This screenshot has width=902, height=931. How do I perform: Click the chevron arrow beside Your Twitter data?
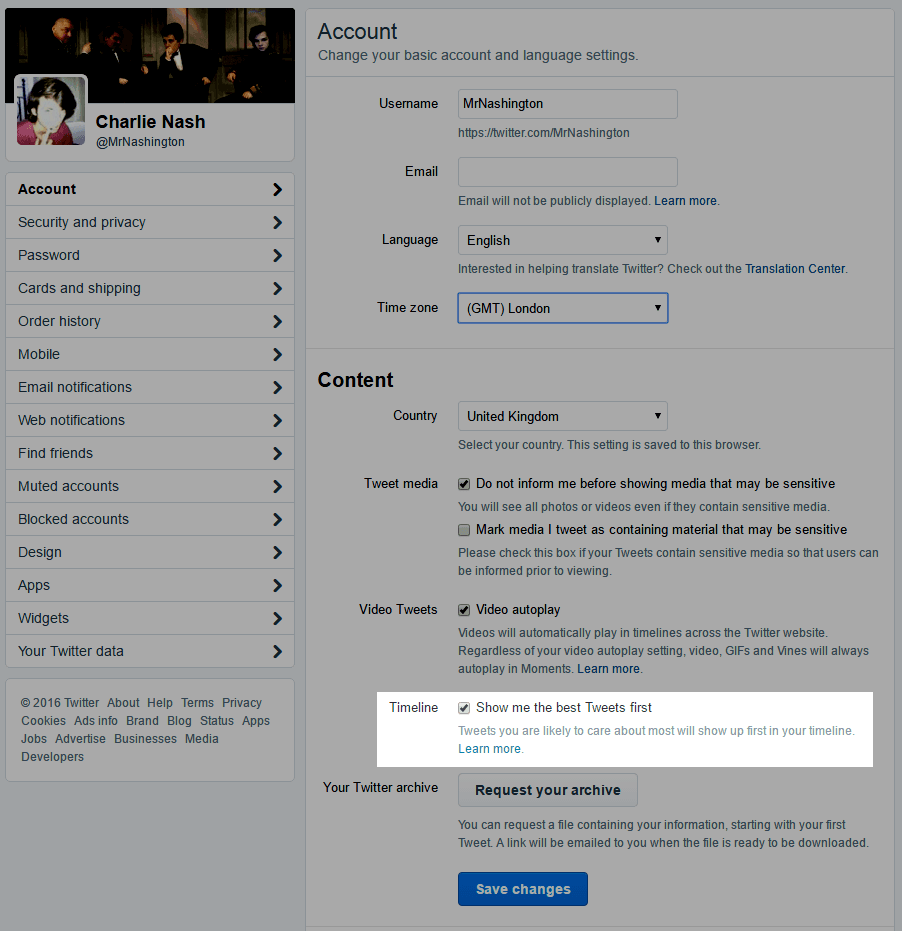tap(277, 651)
